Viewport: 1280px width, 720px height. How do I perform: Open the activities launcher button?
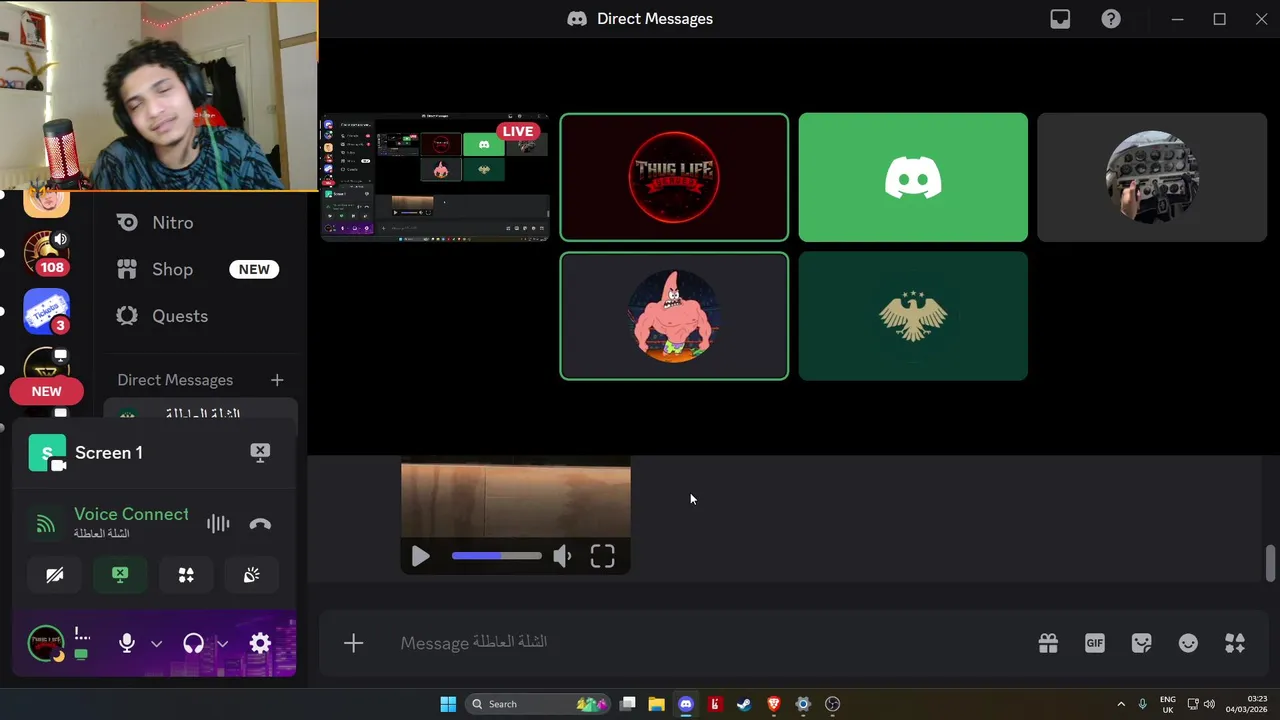186,575
